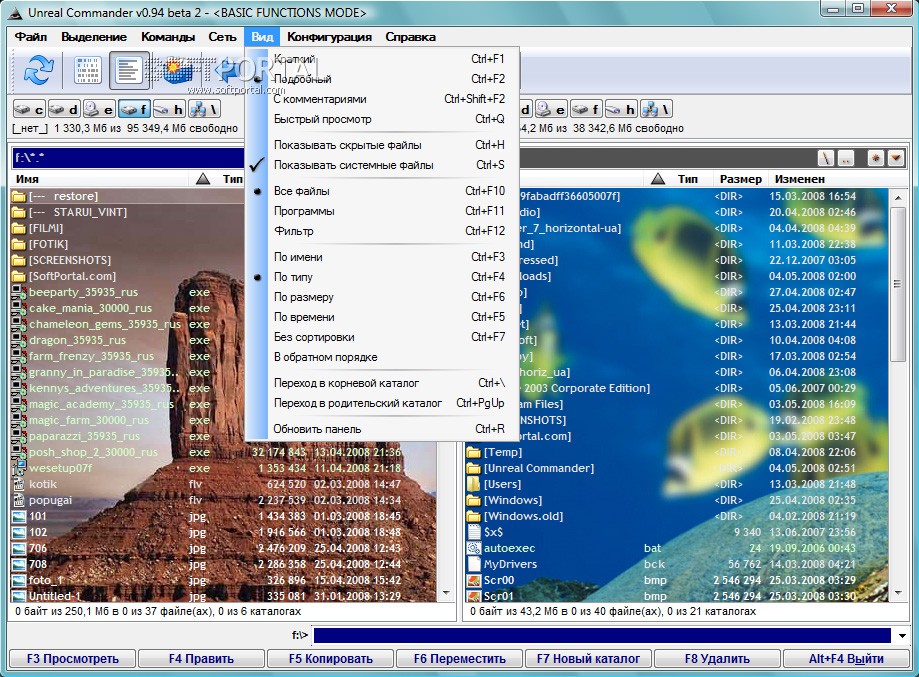The height and width of the screenshot is (677, 919).
Task: Sort files По имени
Action: [382, 257]
